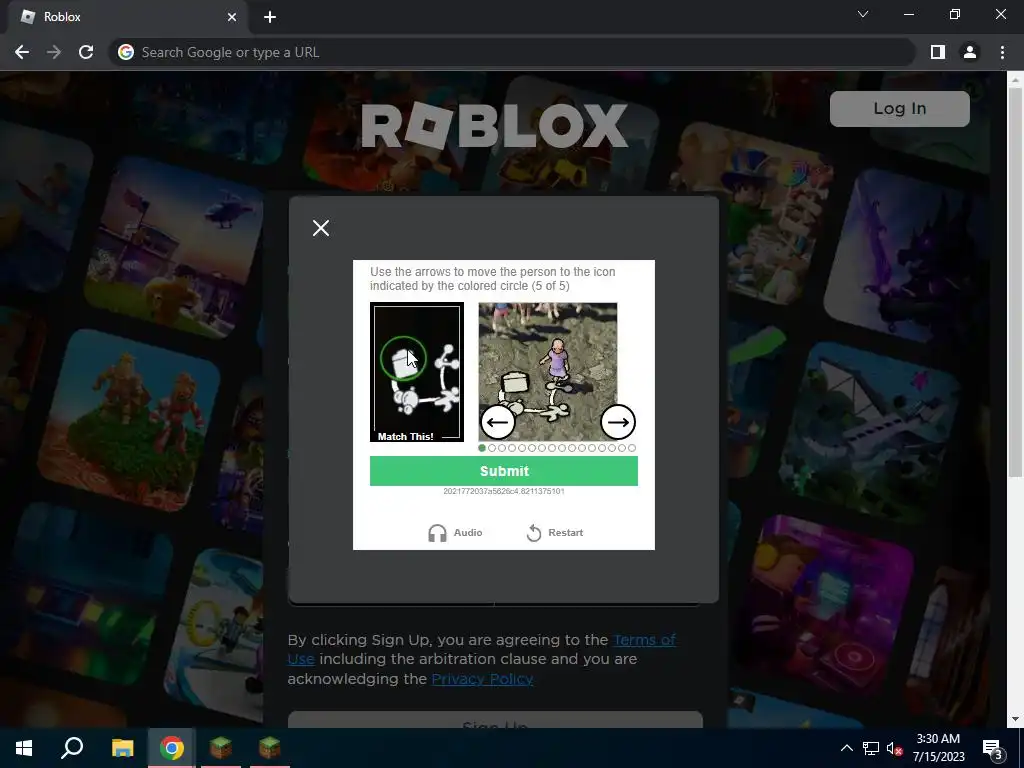This screenshot has height=768, width=1024.
Task: Show hidden system tray icons
Action: (846, 748)
